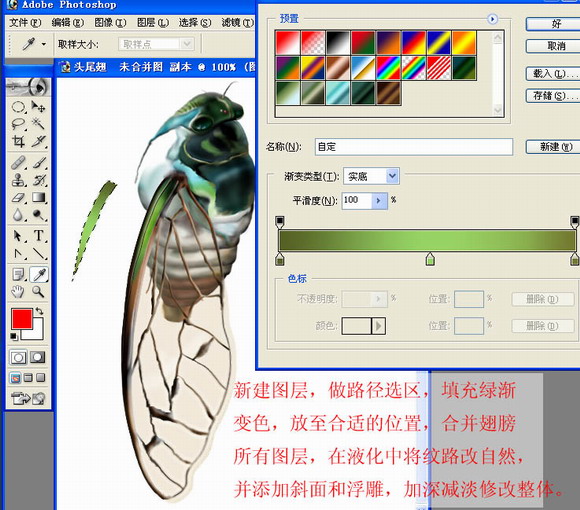Select the Notes tool
Viewport: 580px width, 510px height.
click(18, 275)
